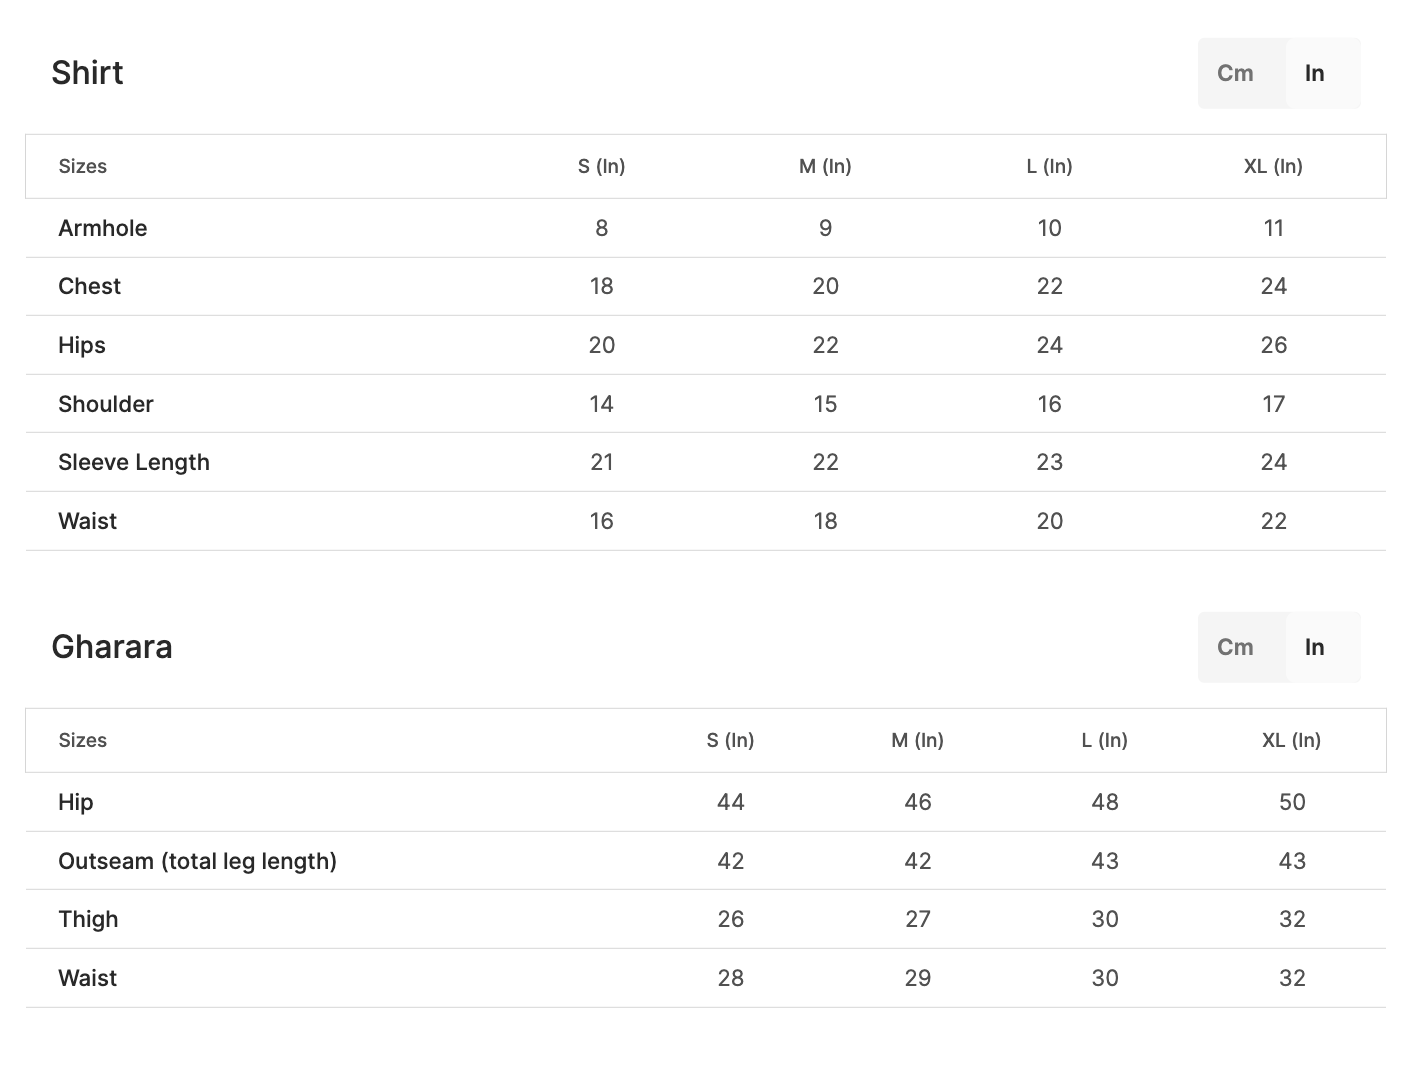This screenshot has width=1404, height=1092.
Task: Click the Gharara table's M (In) header
Action: [917, 740]
